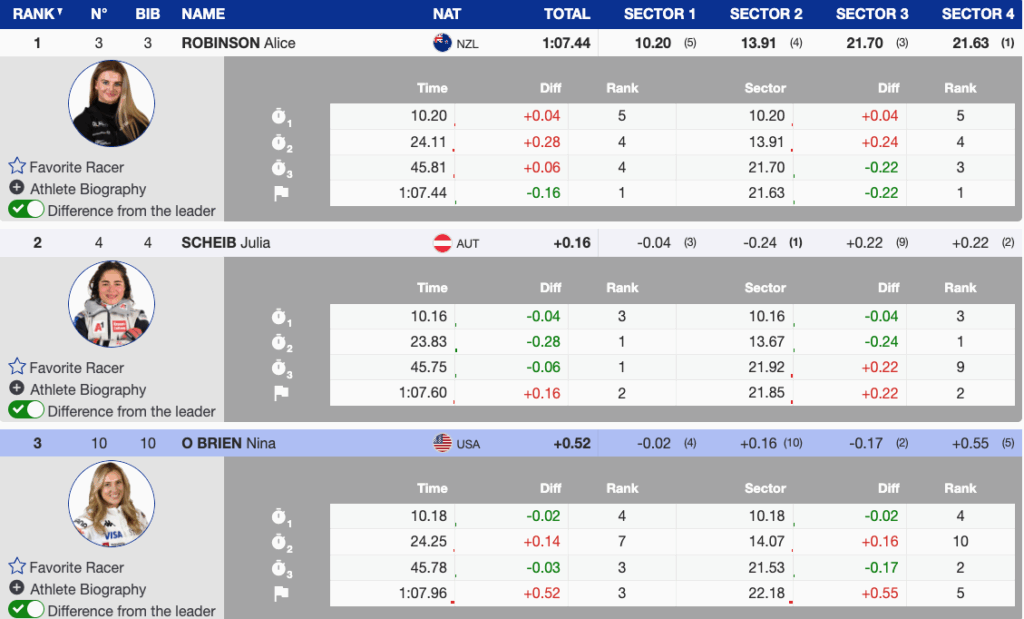Click the SECTOR 4 column header
Image resolution: width=1024 pixels, height=619 pixels.
click(x=977, y=14)
